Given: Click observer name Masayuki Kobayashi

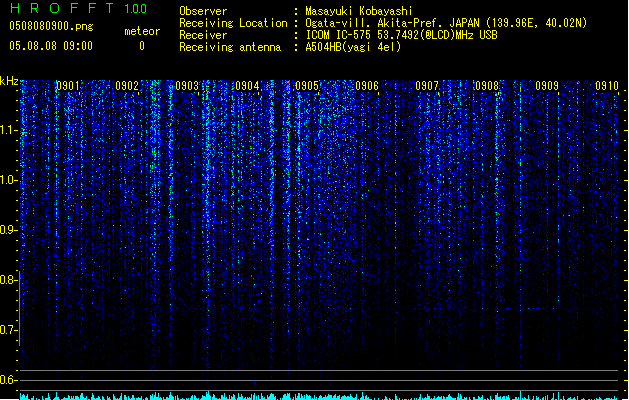Looking at the screenshot, I should (359, 11).
